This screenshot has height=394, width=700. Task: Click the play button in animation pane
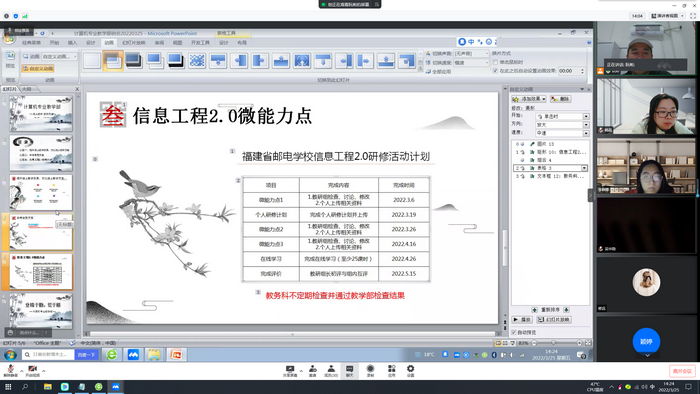tap(522, 319)
